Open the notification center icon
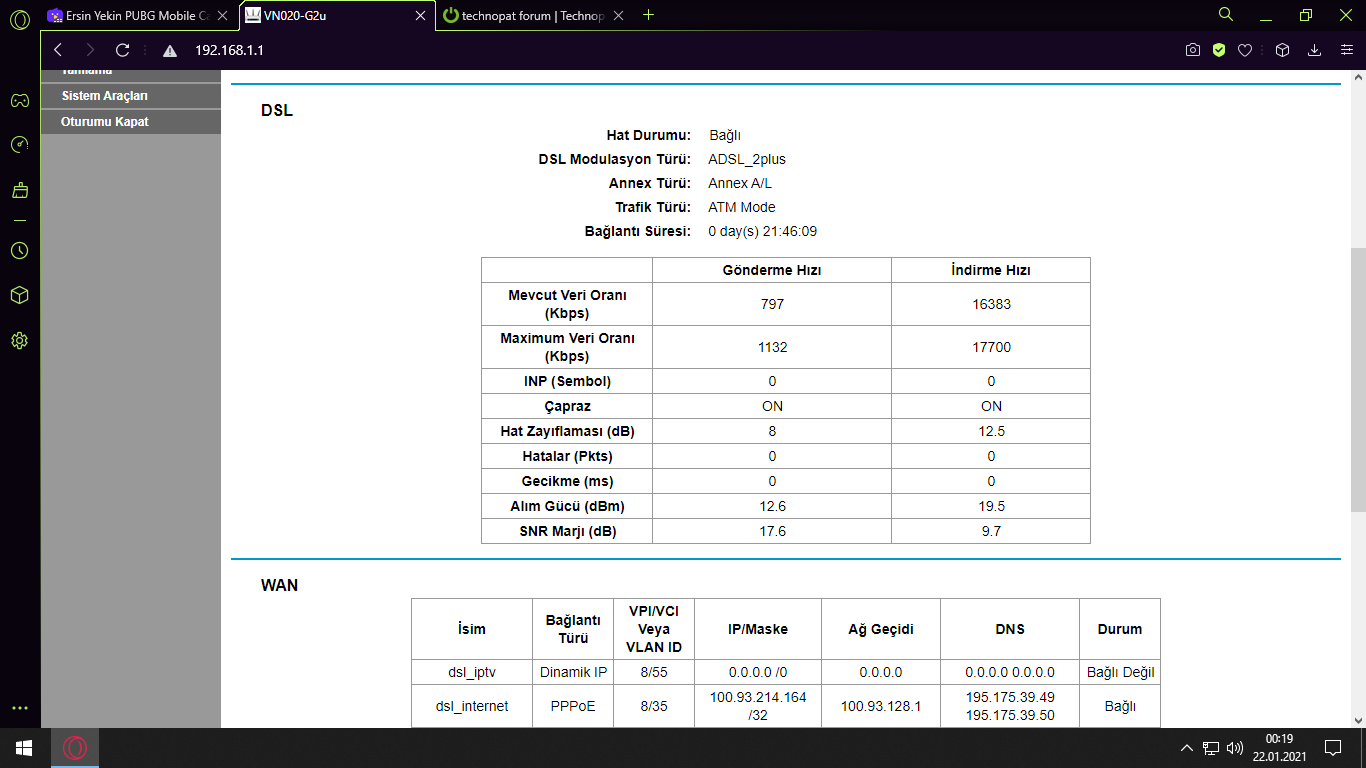 [1333, 748]
